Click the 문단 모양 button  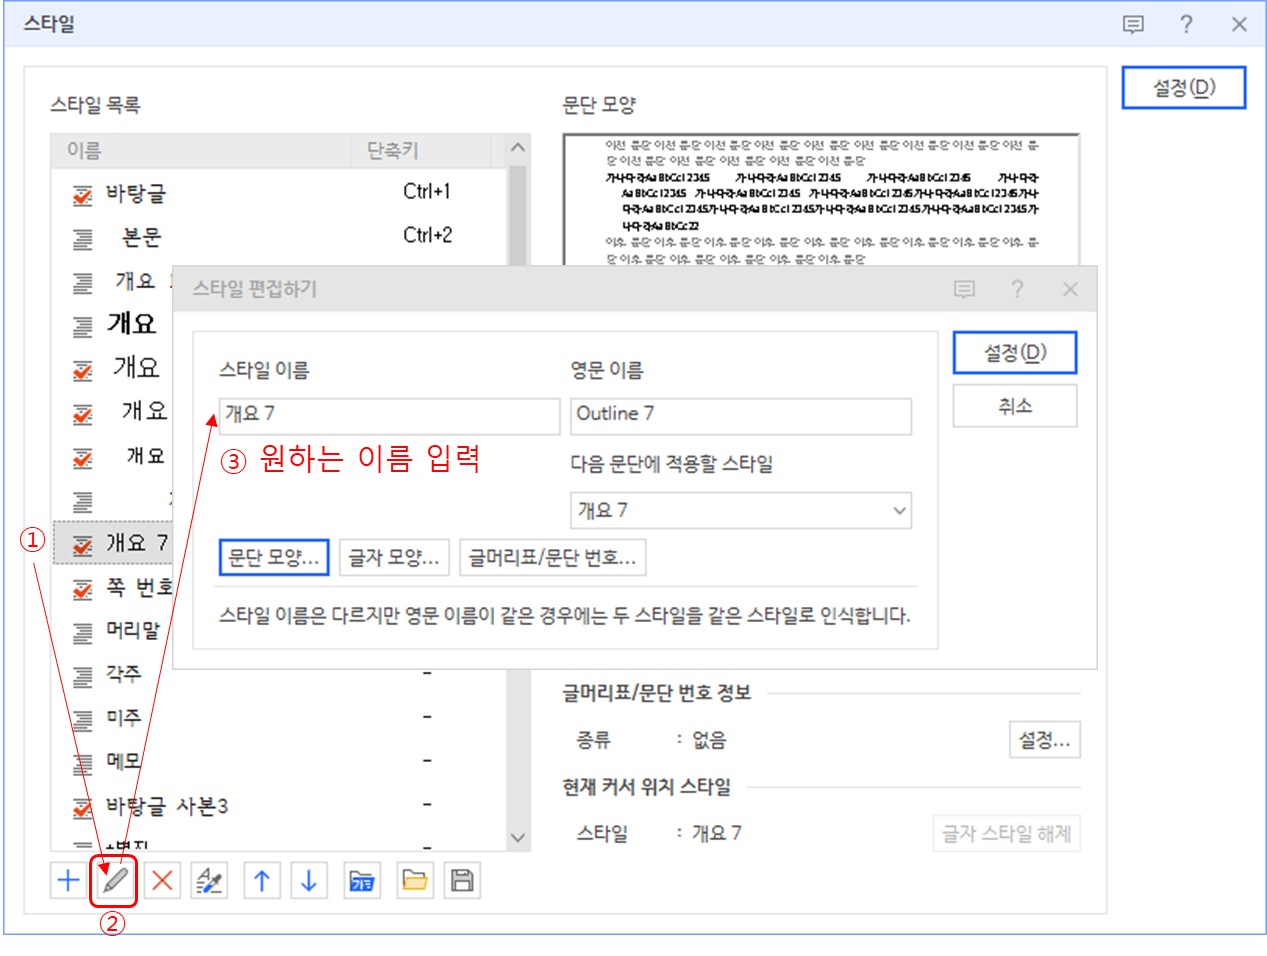[273, 557]
